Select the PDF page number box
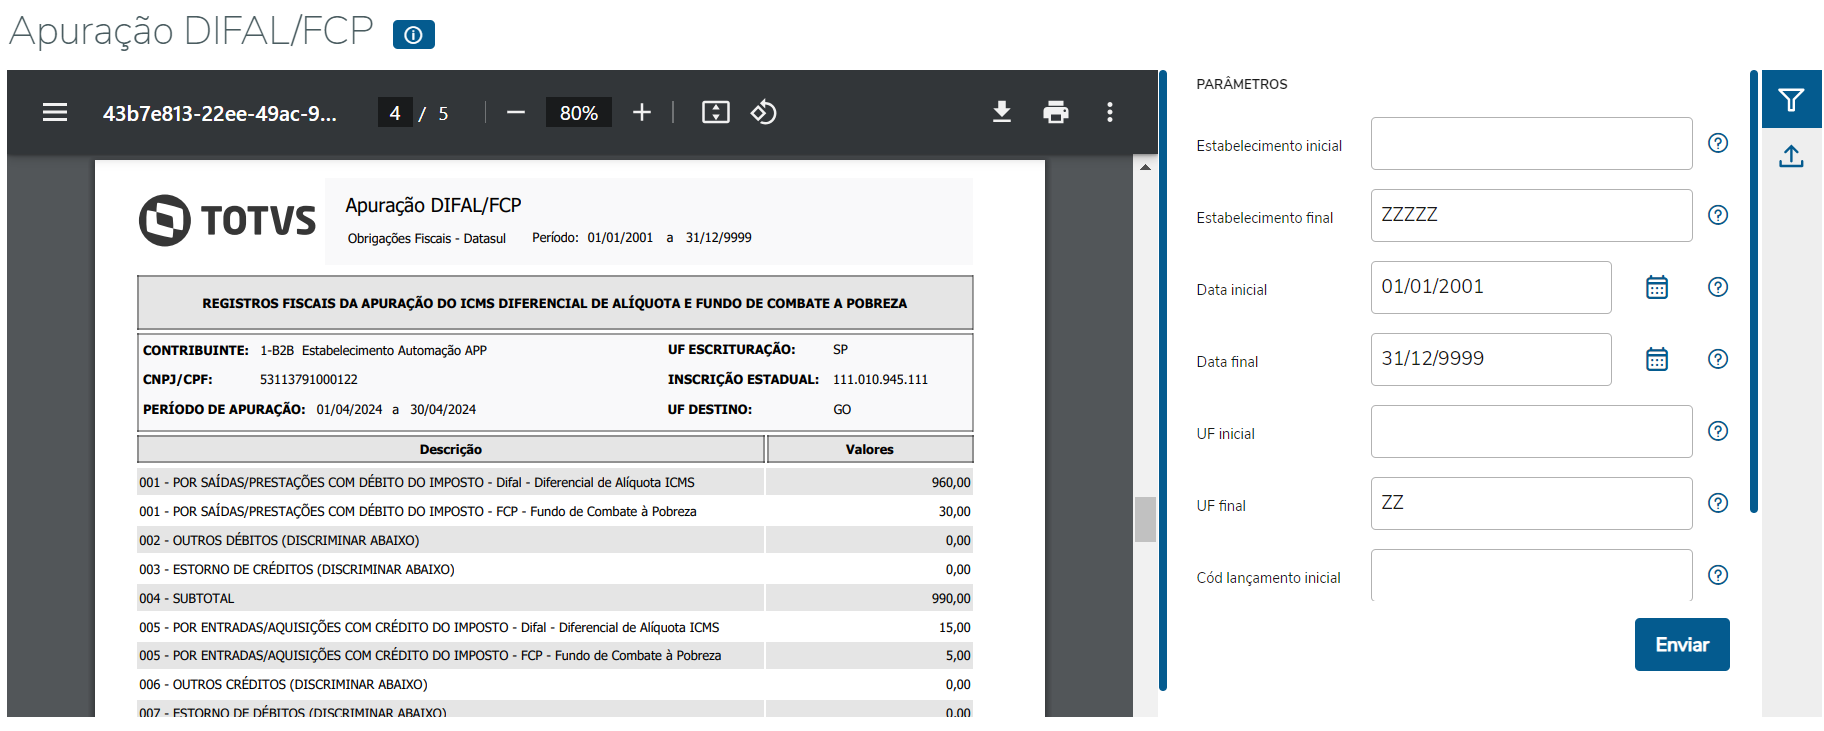 [395, 113]
